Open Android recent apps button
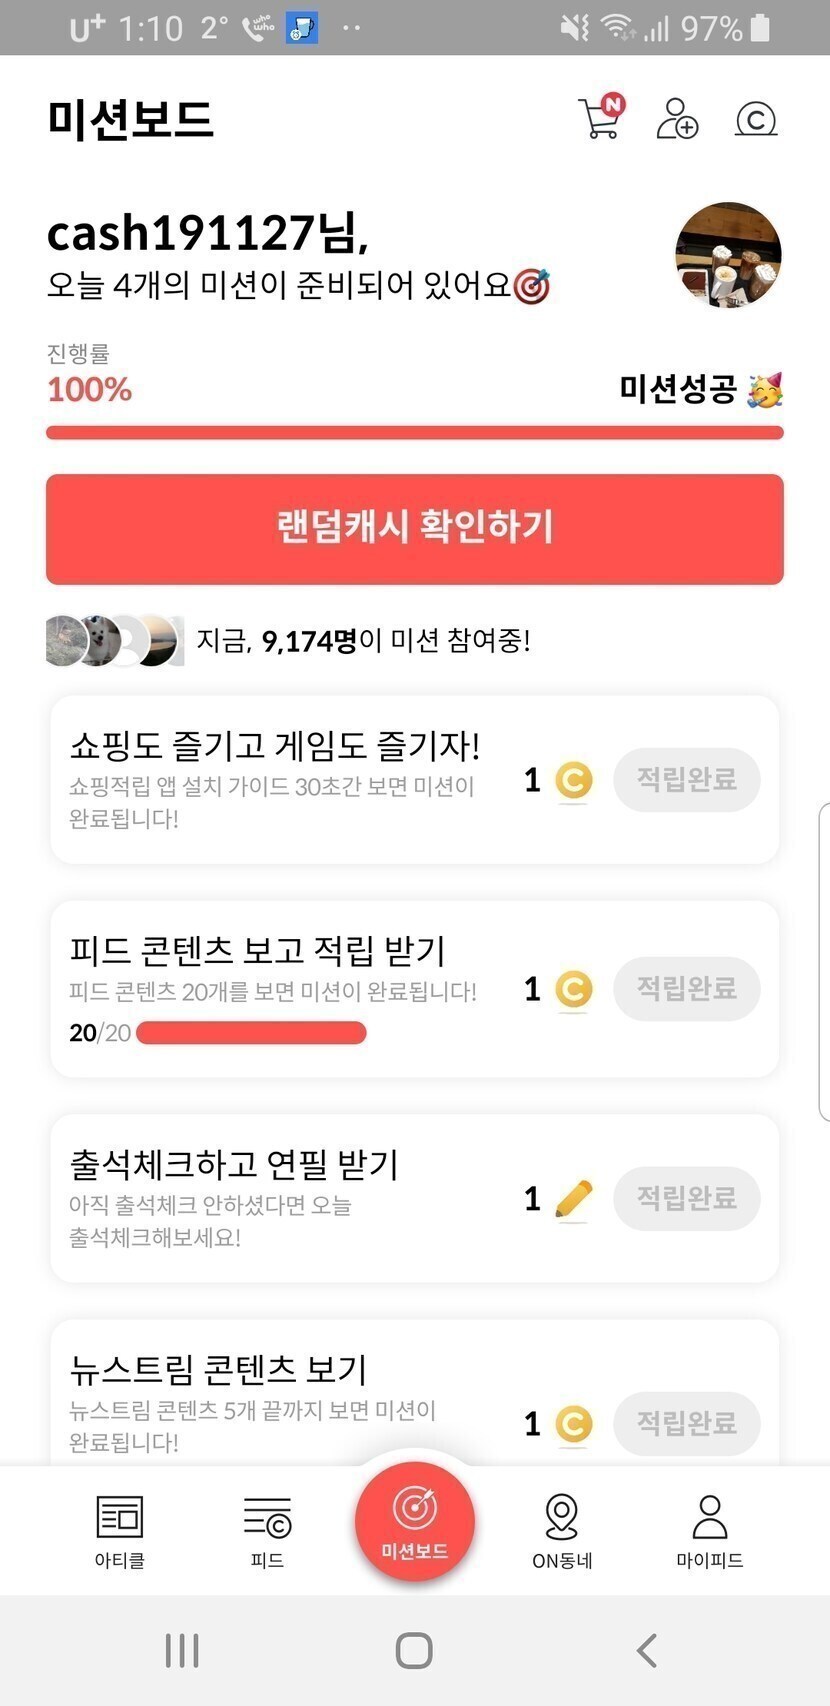The height and width of the screenshot is (1706, 830). click(x=182, y=1650)
